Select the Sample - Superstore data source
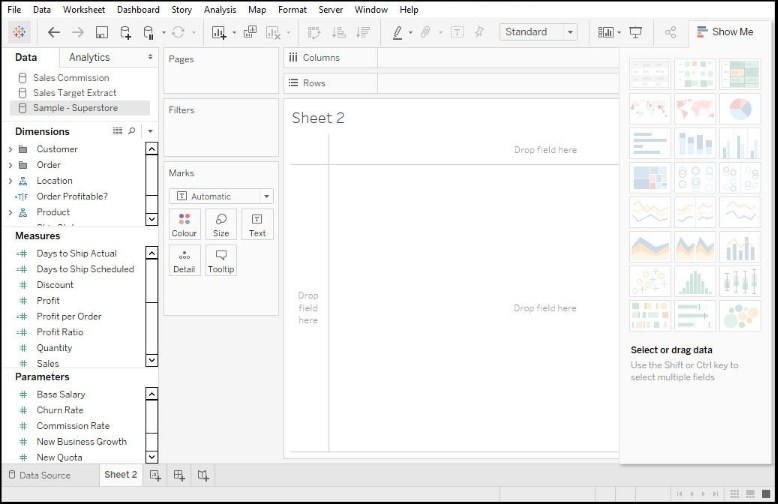This screenshot has height=504, width=778. pyautogui.click(x=75, y=108)
